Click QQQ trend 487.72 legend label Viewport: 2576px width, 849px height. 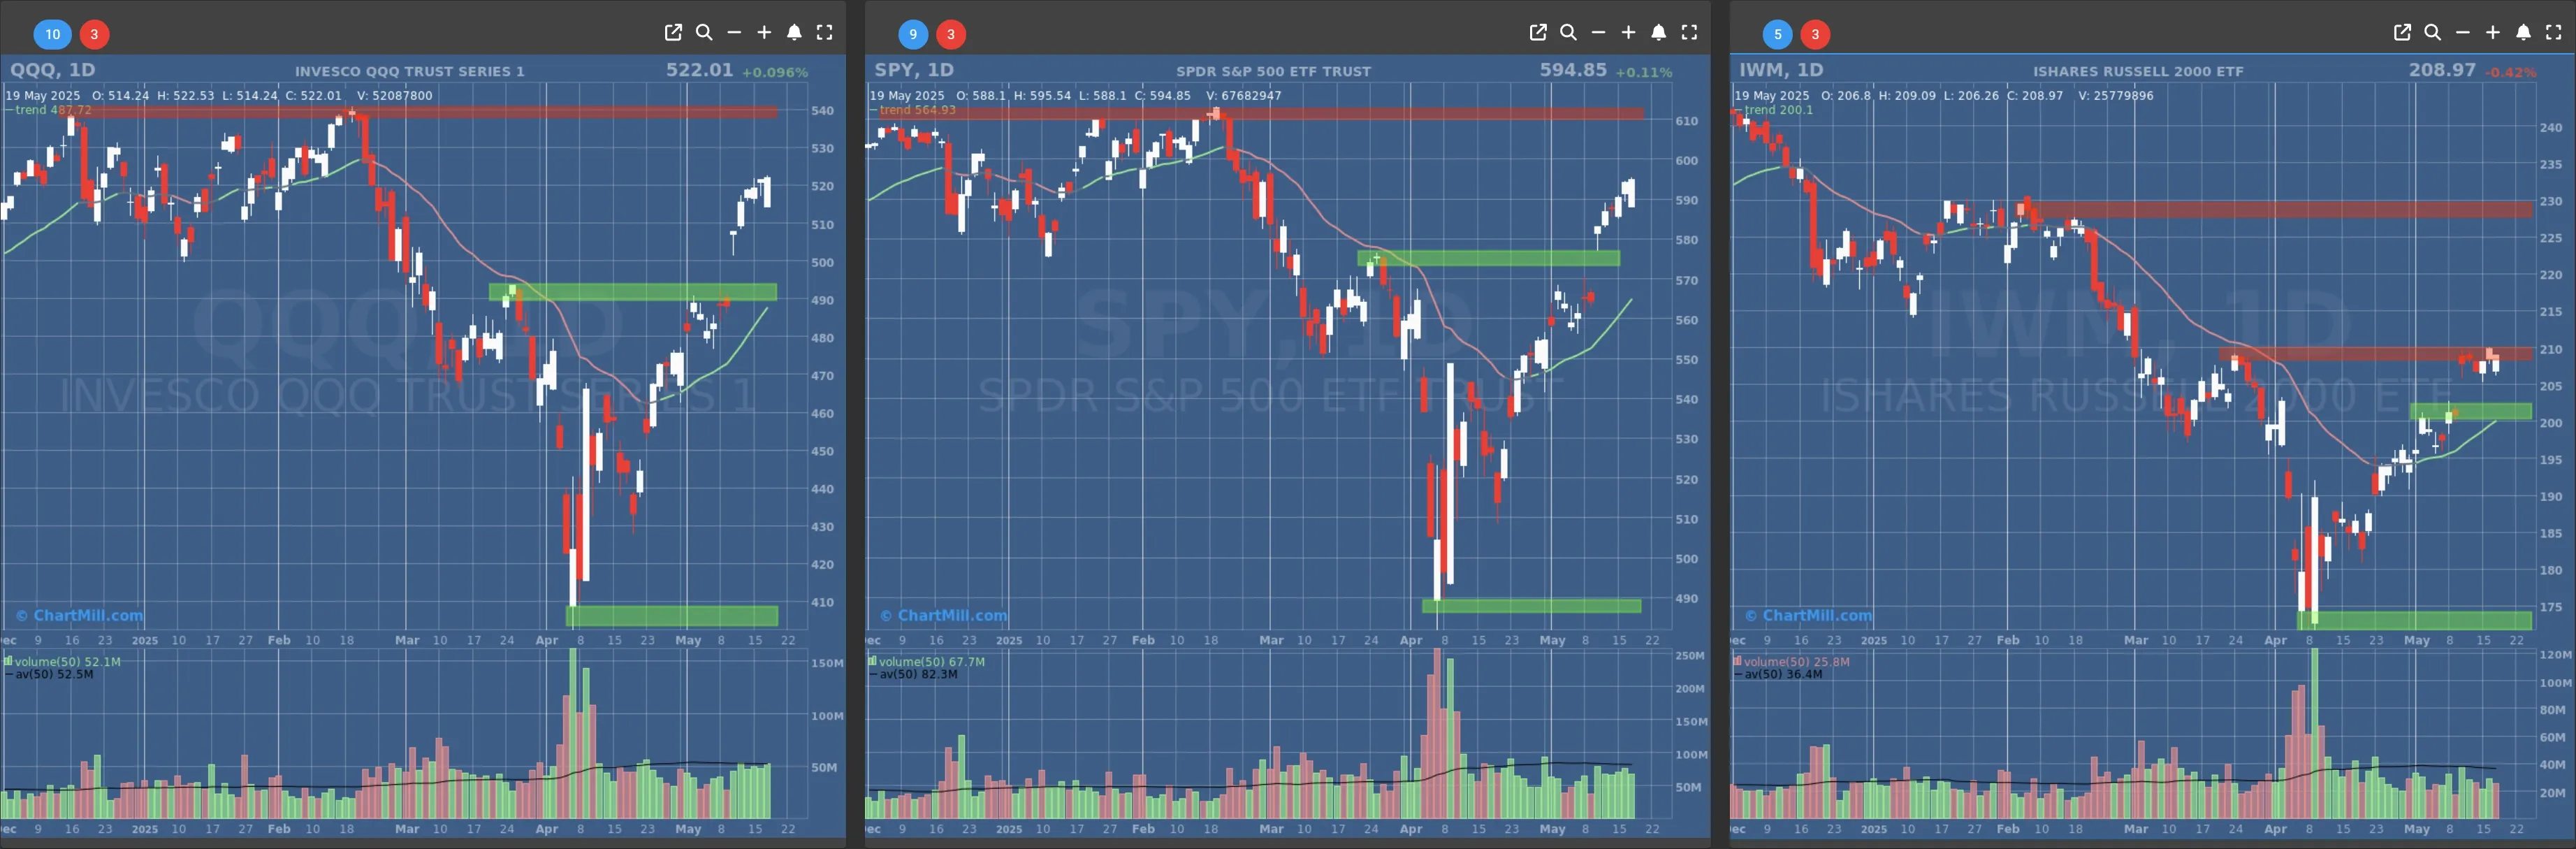coord(48,110)
